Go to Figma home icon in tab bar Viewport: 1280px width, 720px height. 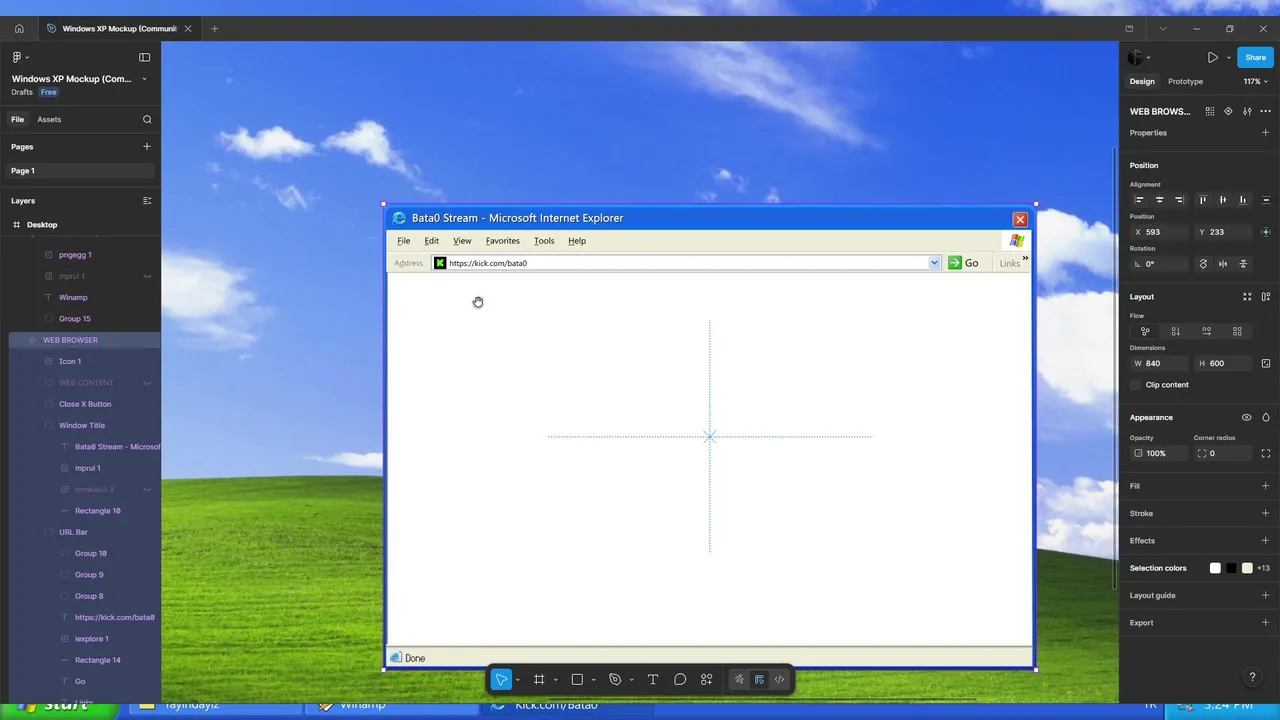tap(19, 28)
